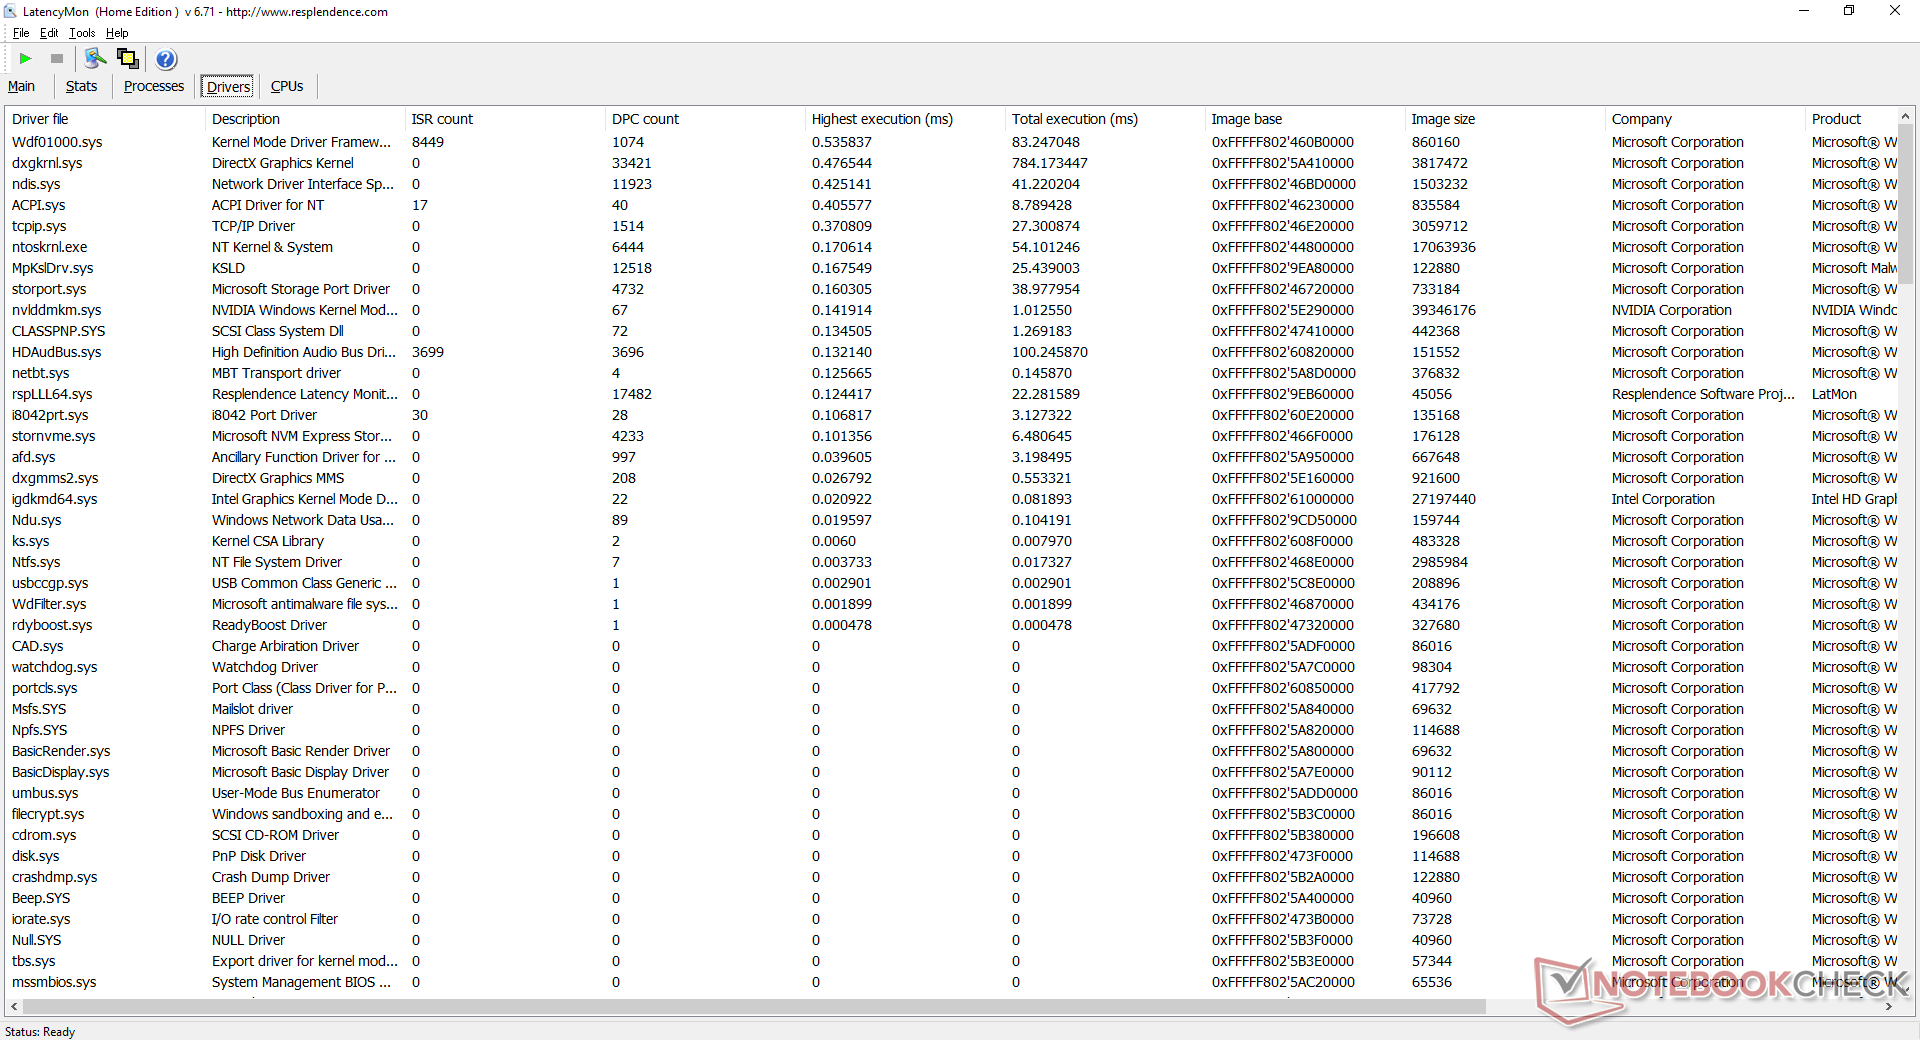1920x1040 pixels.
Task: Select the MpKslDrv.sys driver row
Action: pyautogui.click(x=951, y=268)
